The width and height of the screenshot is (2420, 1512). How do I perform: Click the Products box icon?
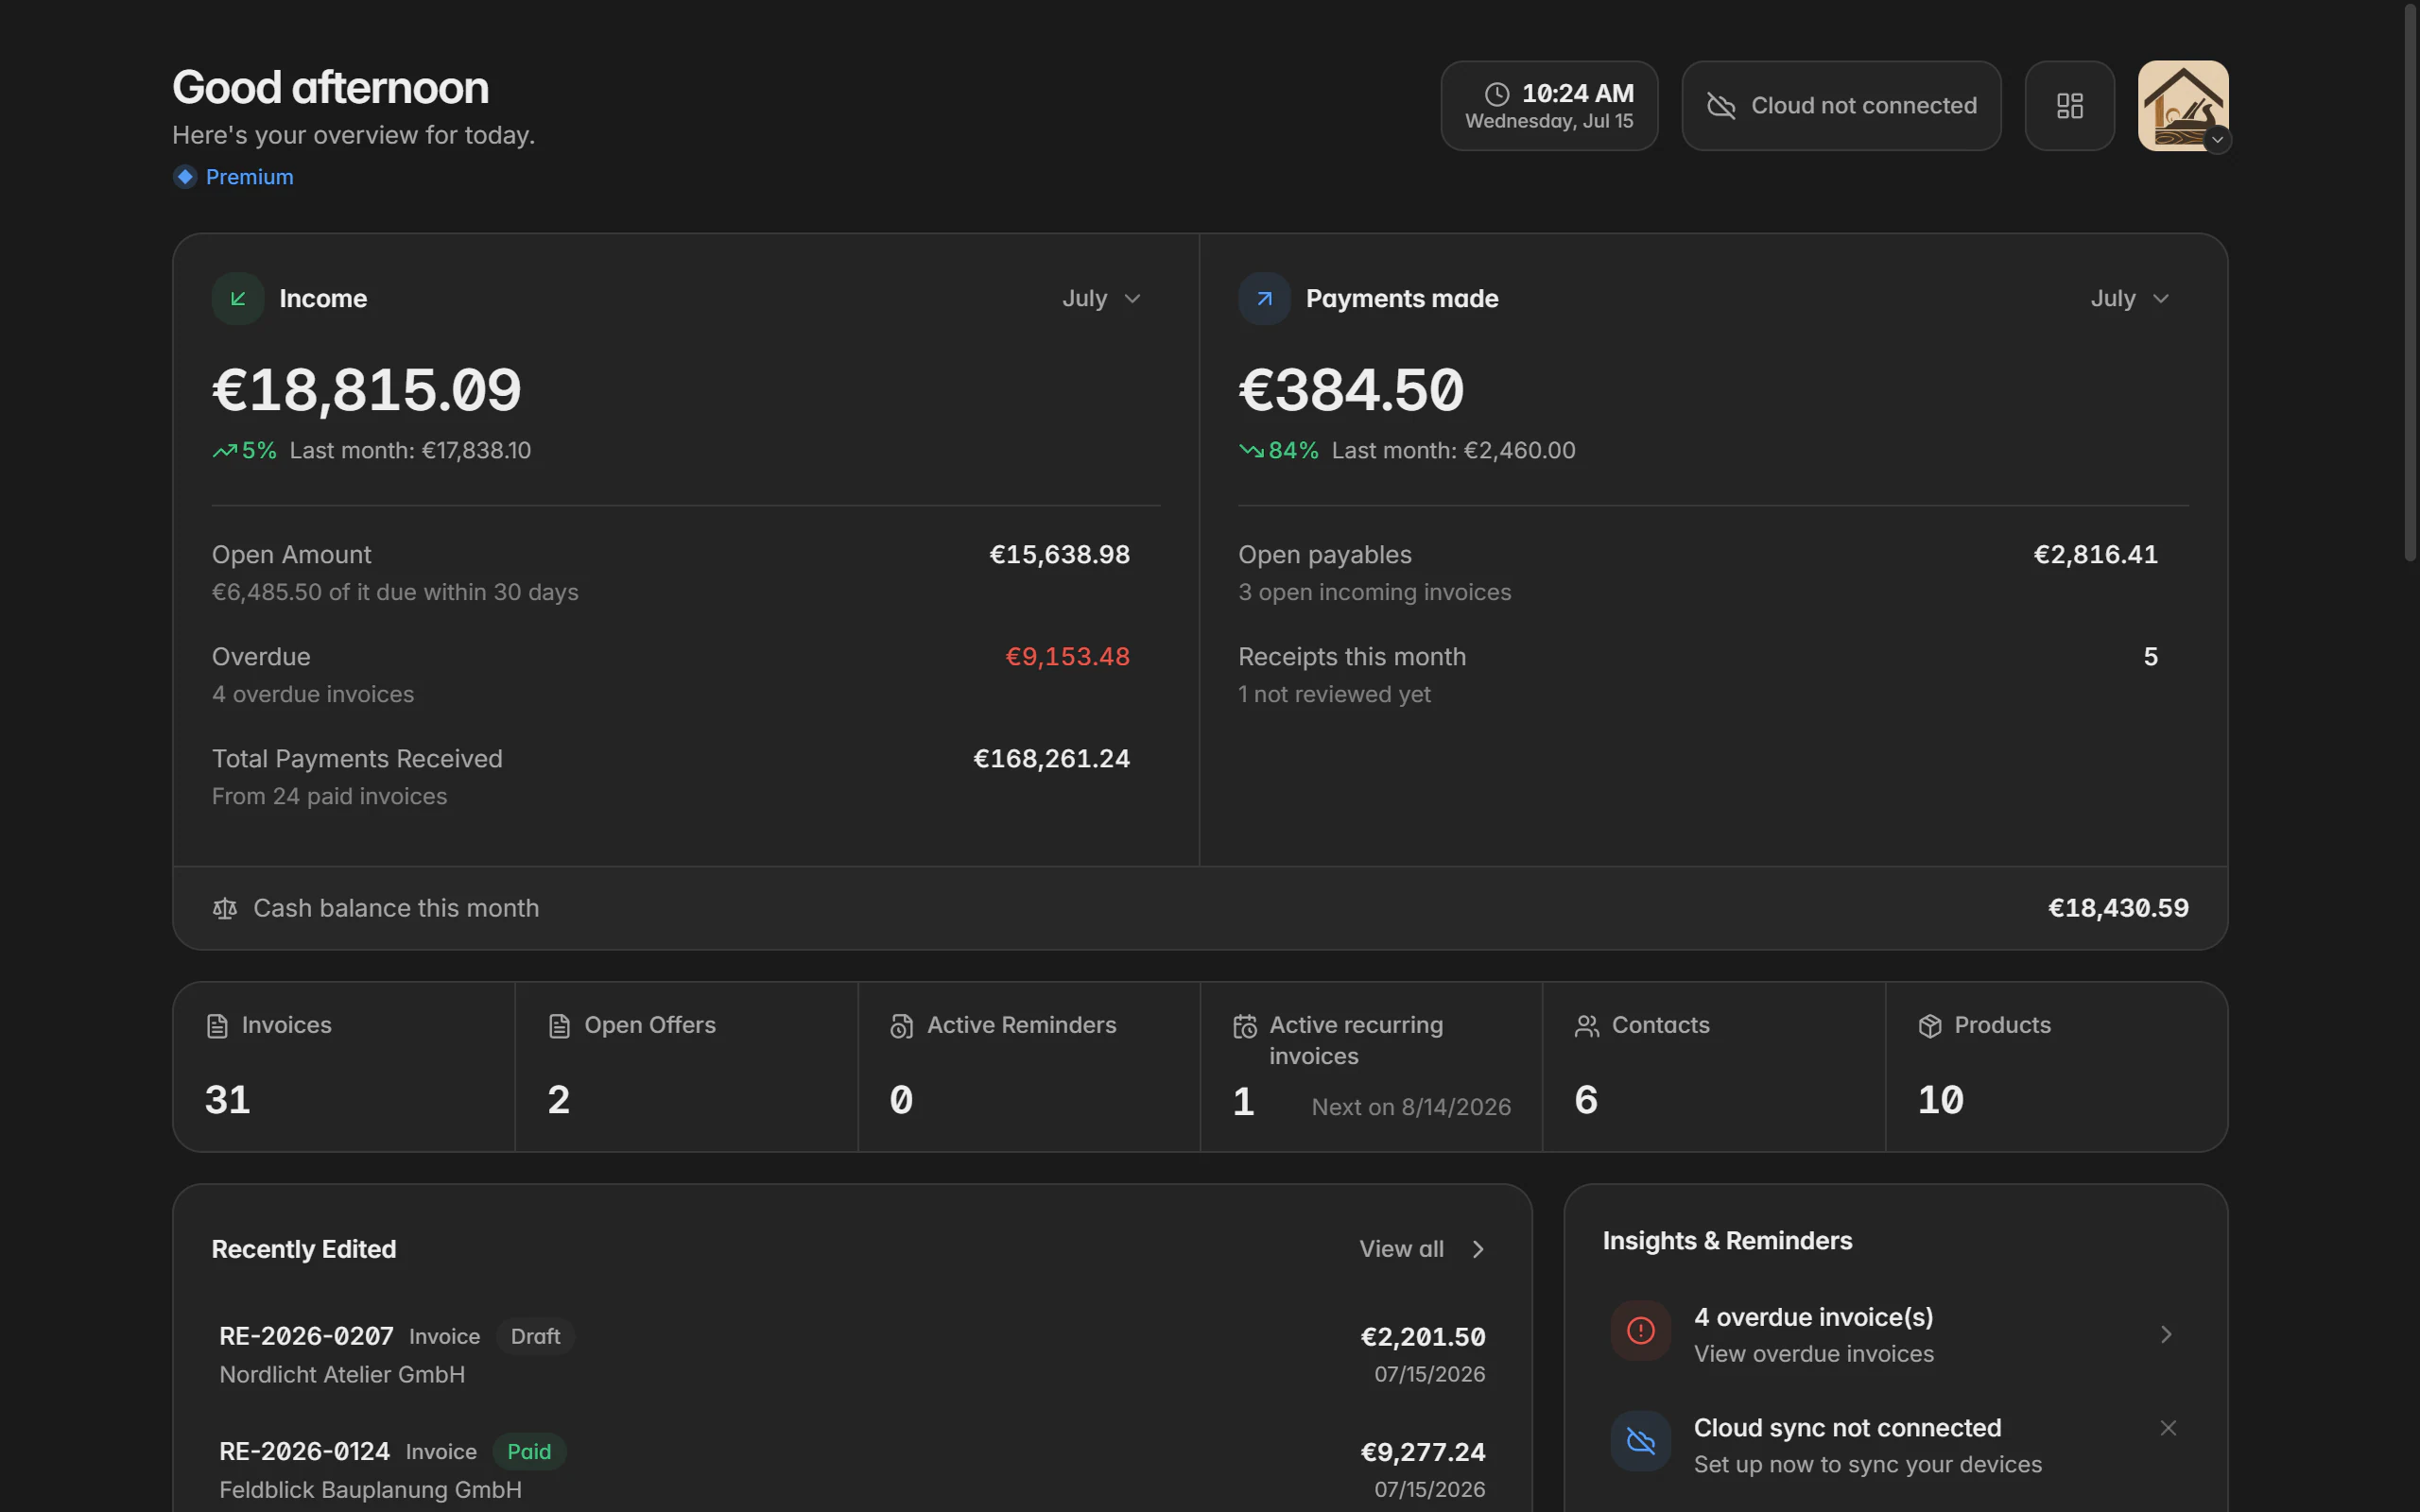1930,1026
